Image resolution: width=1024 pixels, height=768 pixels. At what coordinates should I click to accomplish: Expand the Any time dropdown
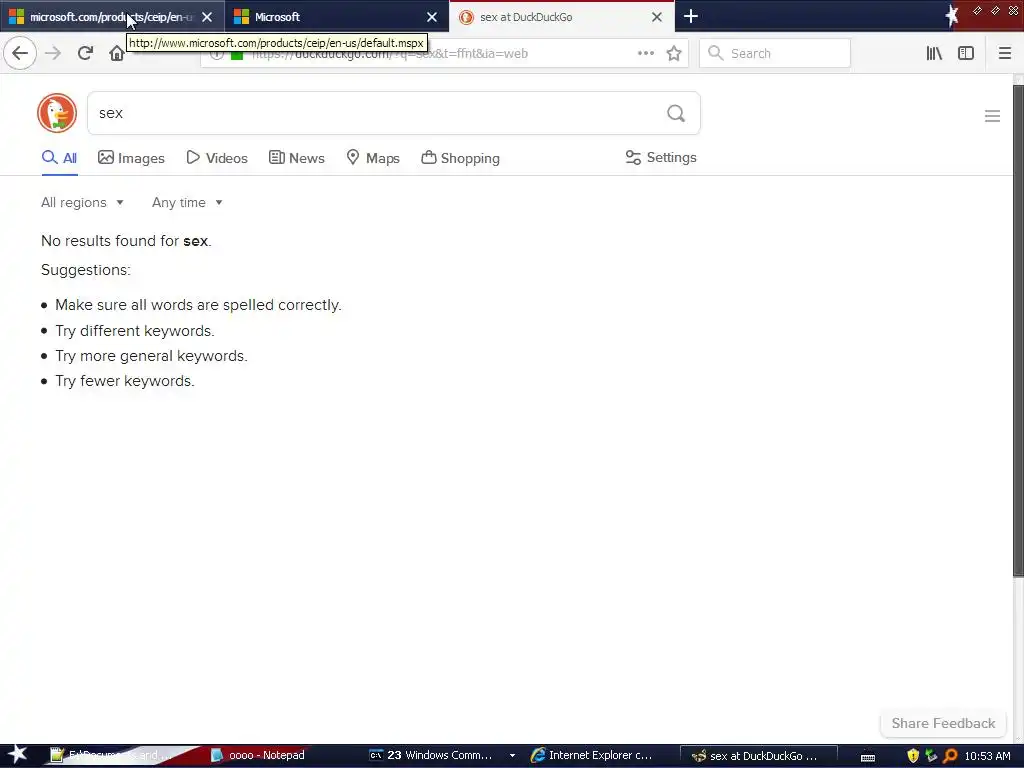(x=187, y=202)
